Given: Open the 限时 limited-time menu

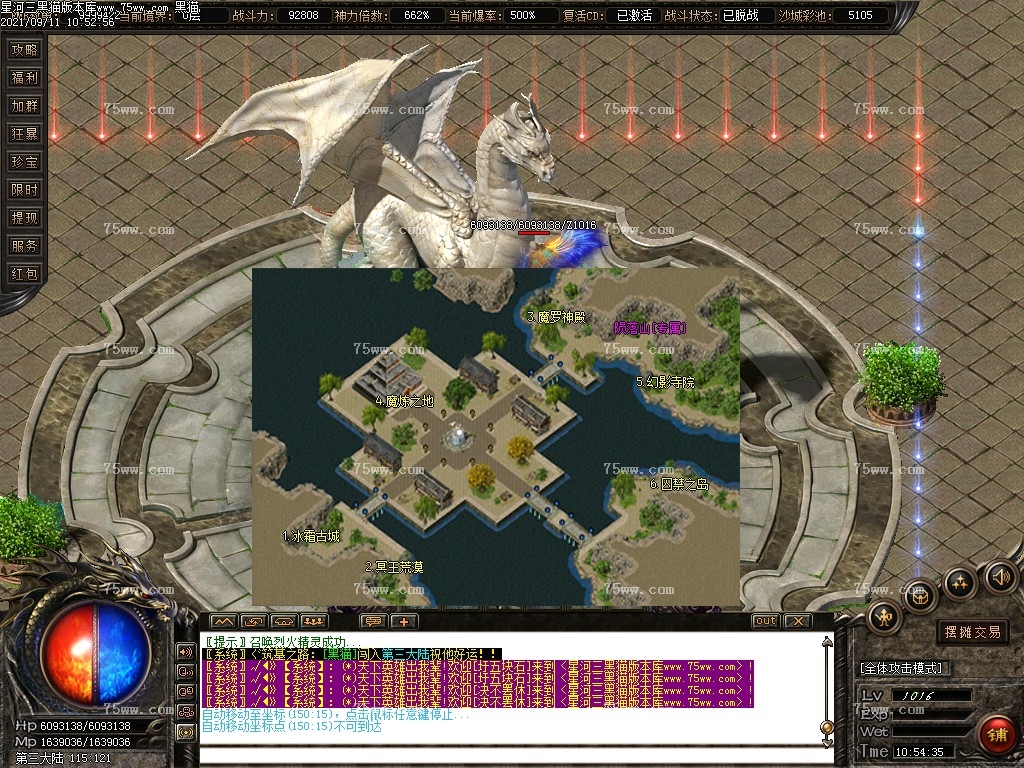Looking at the screenshot, I should coord(25,190).
